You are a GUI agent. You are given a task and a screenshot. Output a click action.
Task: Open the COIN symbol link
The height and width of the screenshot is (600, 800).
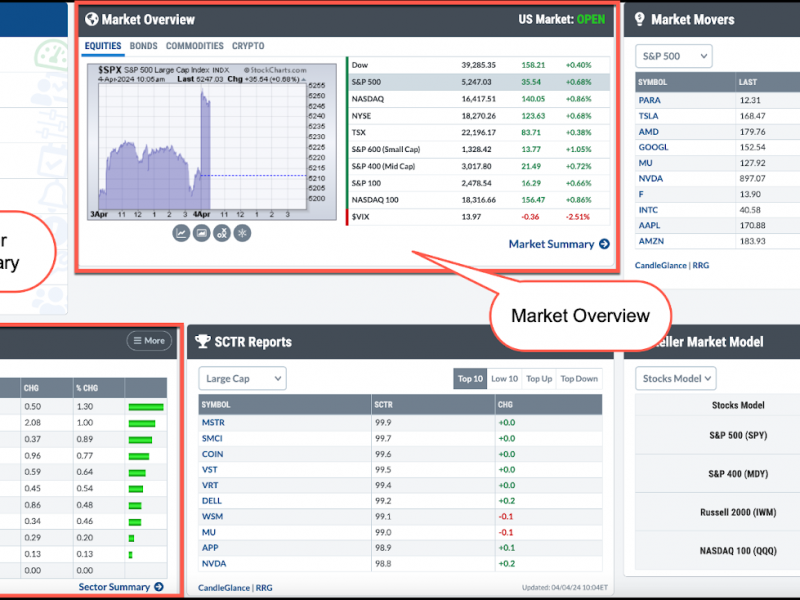point(212,454)
